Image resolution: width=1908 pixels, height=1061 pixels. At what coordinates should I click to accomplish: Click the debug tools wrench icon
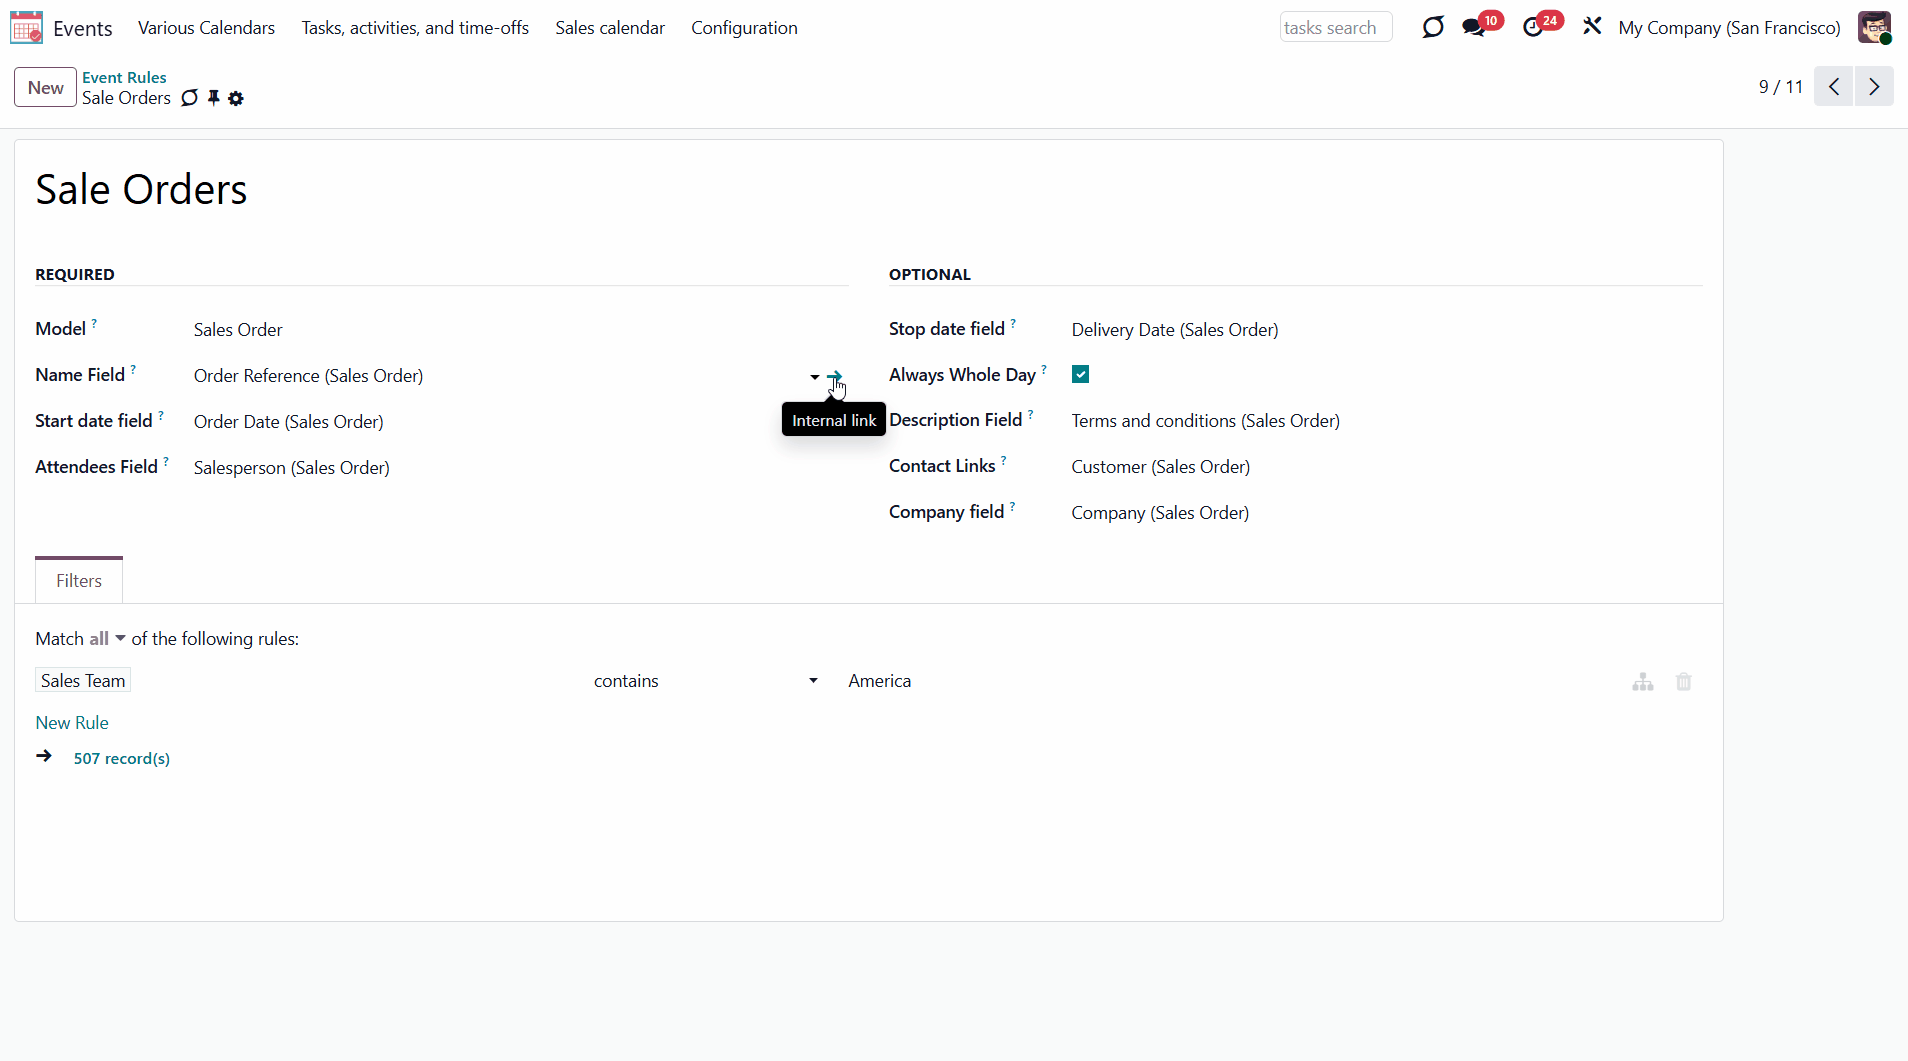tap(1592, 27)
